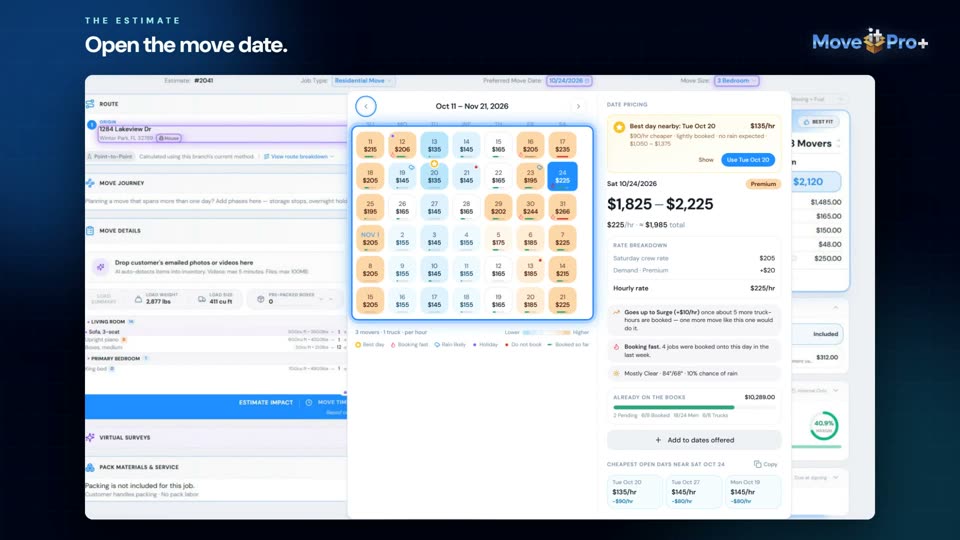
Task: Open the Preferred Move Date picker field
Action: 569,81
